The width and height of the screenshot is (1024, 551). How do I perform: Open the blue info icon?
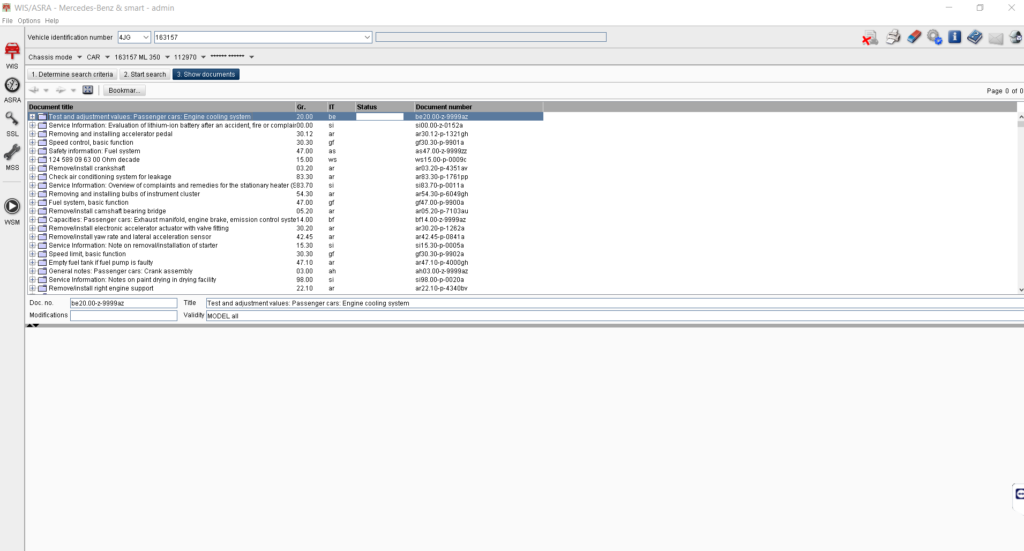point(954,37)
